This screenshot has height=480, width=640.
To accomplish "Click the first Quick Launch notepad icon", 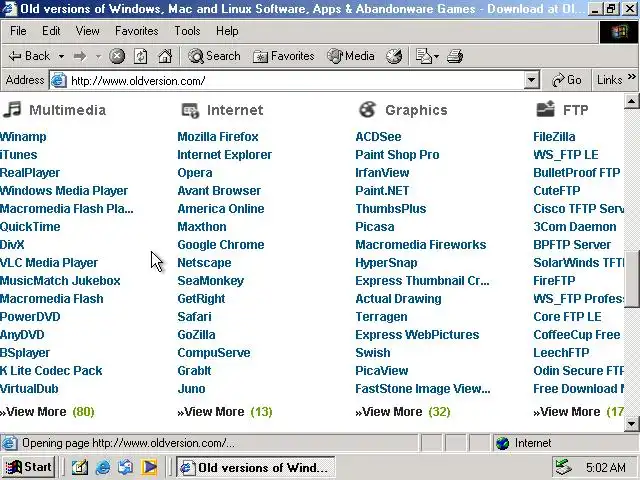I will 80,467.
